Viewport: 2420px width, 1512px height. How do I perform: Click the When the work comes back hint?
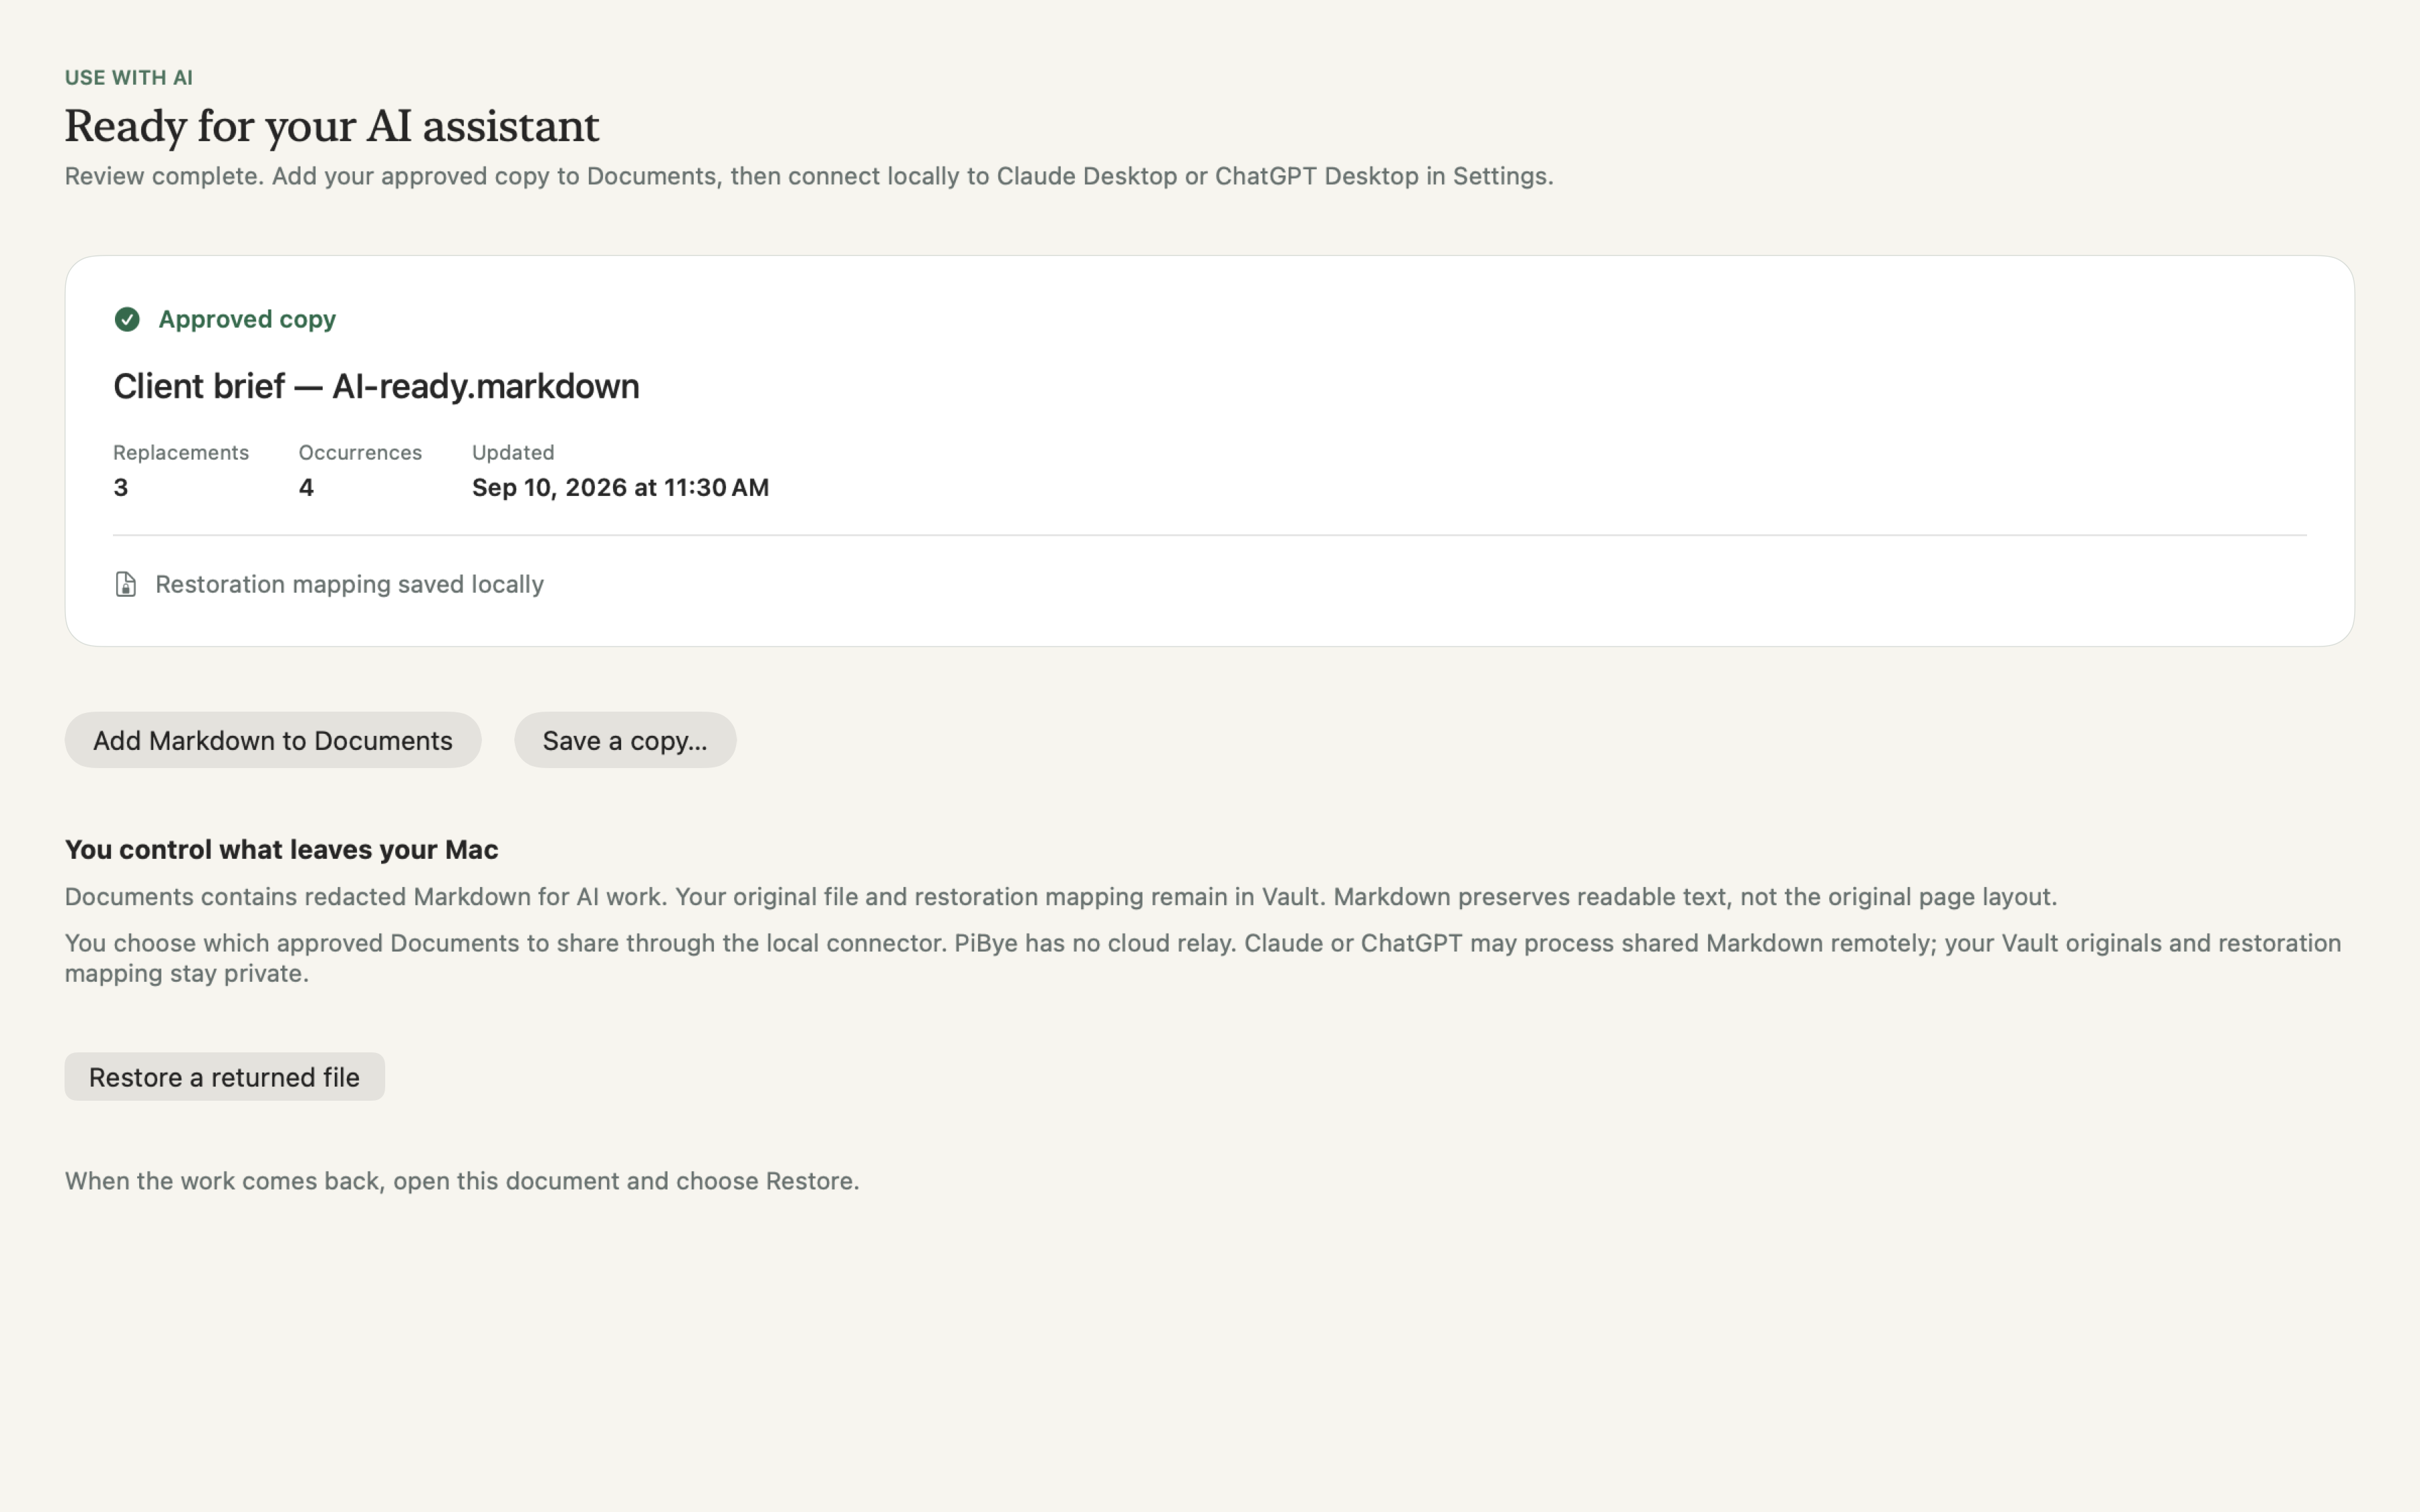[462, 1181]
